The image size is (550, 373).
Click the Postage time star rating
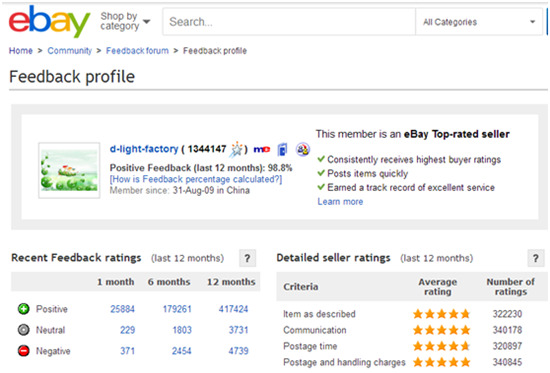[x=441, y=346]
